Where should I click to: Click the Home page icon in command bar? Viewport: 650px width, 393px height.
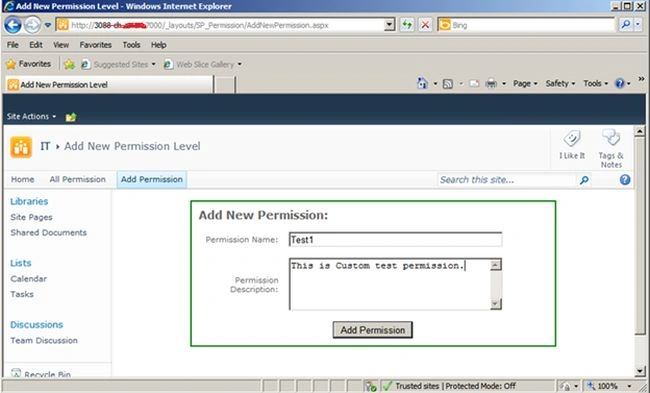point(422,83)
